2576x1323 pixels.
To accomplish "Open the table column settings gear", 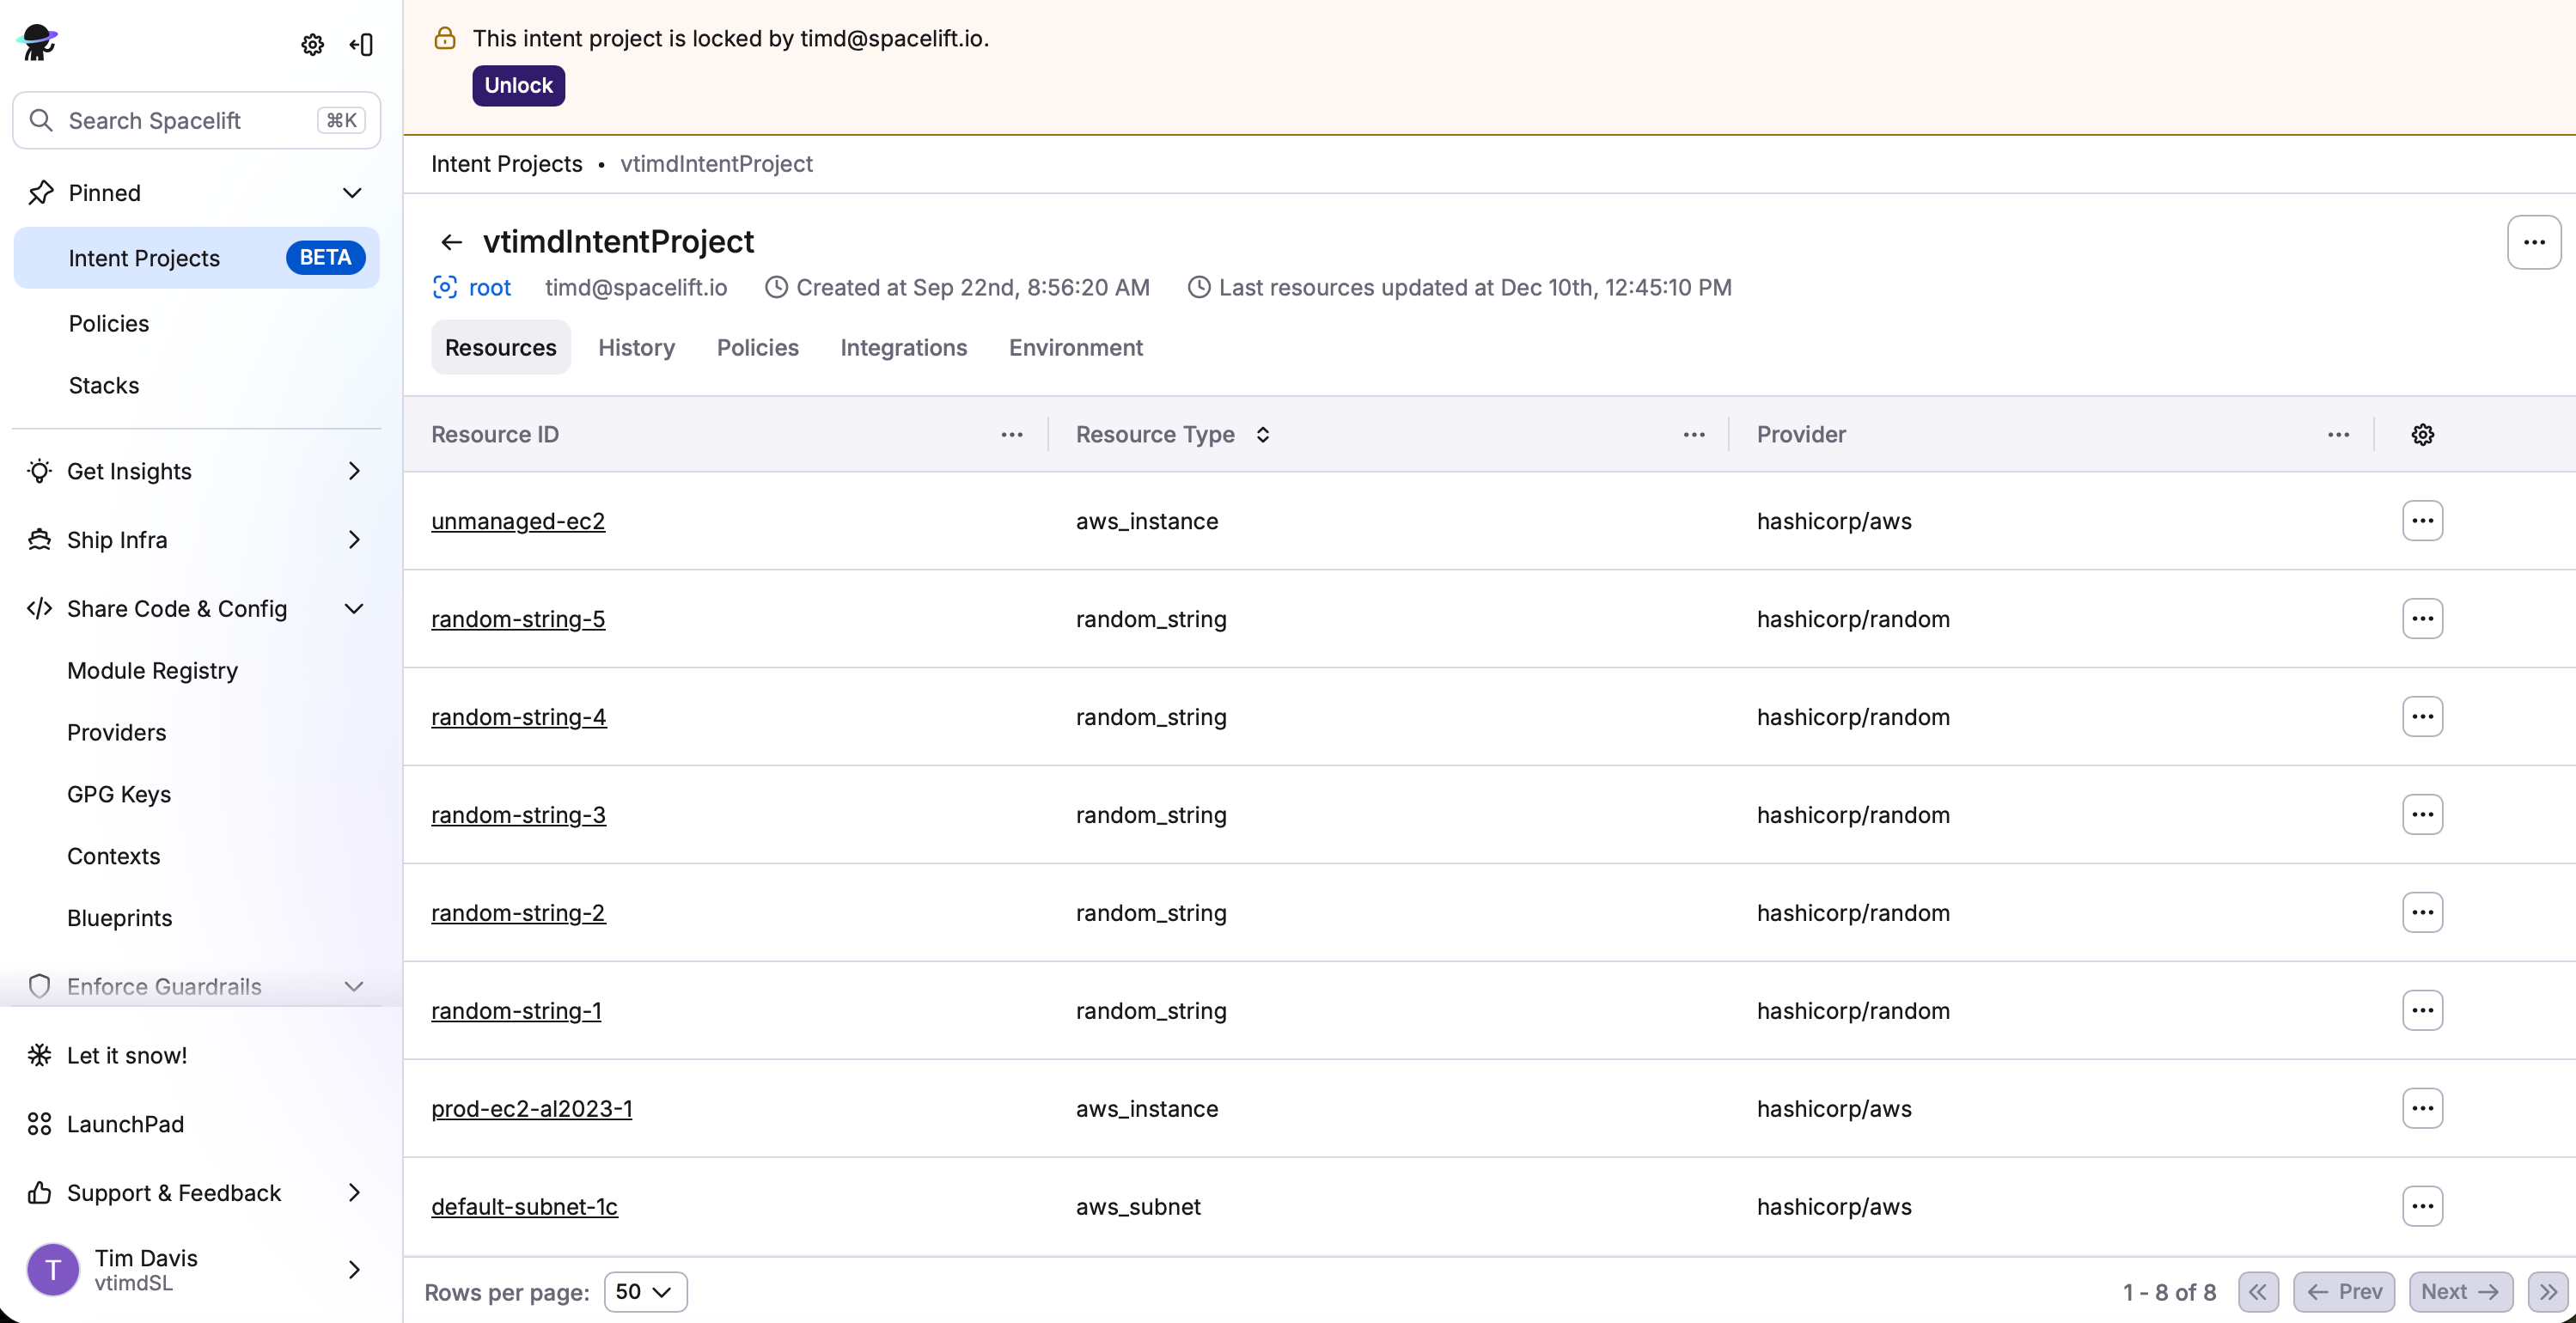I will click(2422, 435).
